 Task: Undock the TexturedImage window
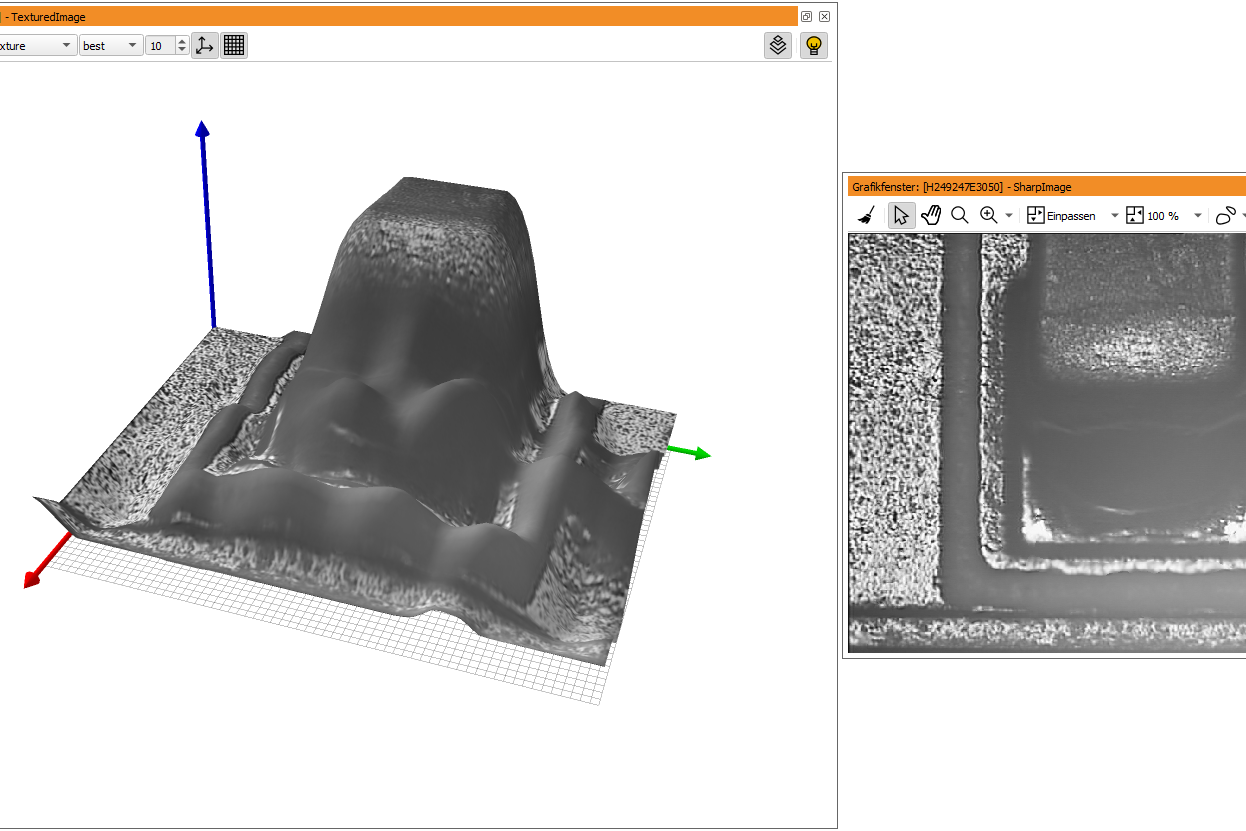(806, 17)
